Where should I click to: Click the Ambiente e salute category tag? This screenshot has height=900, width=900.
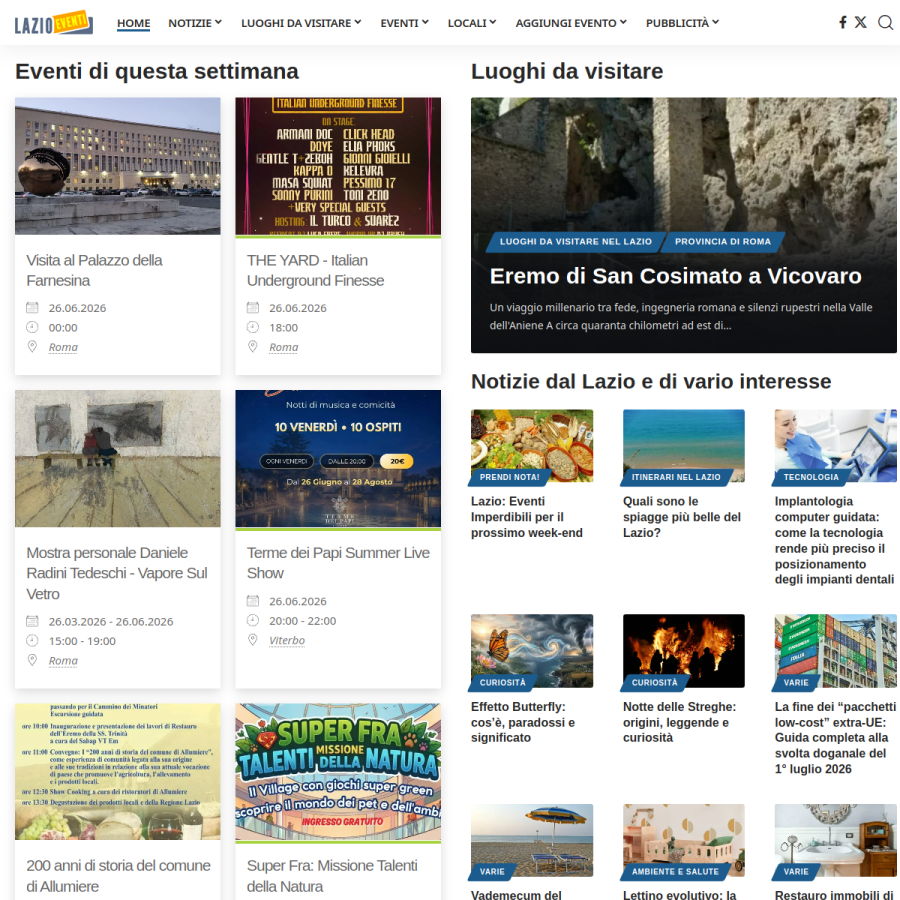pyautogui.click(x=675, y=871)
